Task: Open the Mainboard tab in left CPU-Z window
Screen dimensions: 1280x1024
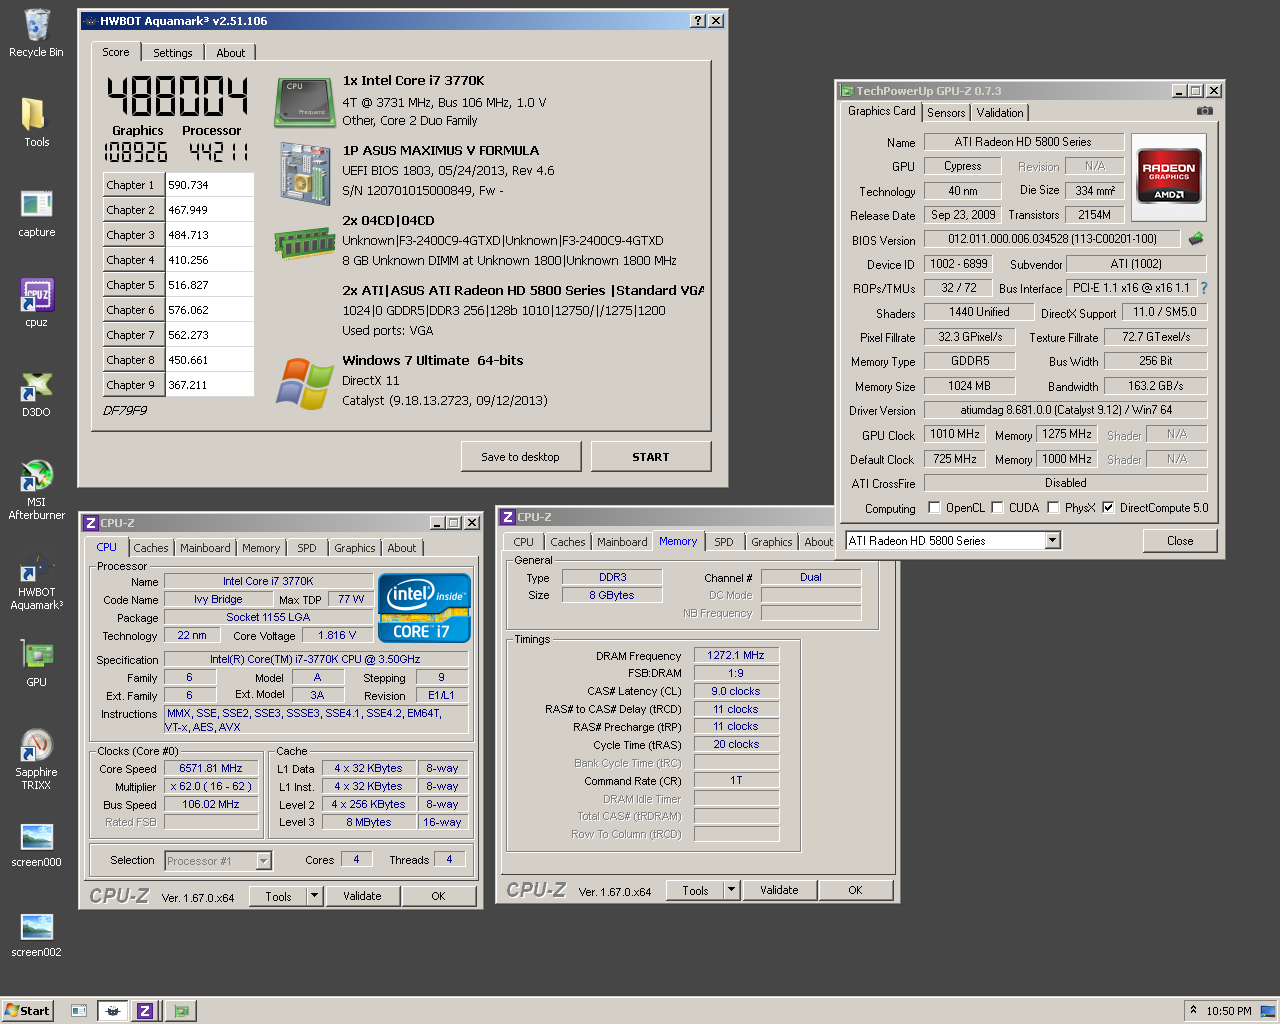Action: [x=205, y=548]
